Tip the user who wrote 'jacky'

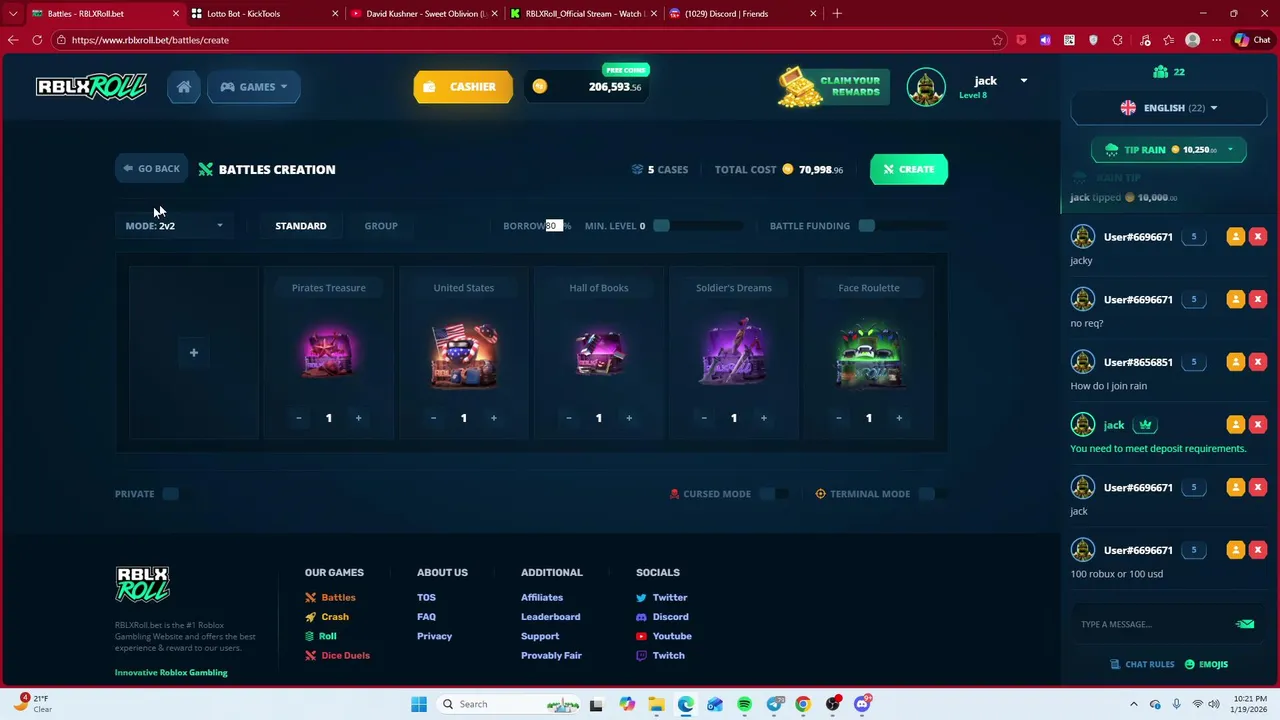(1235, 237)
